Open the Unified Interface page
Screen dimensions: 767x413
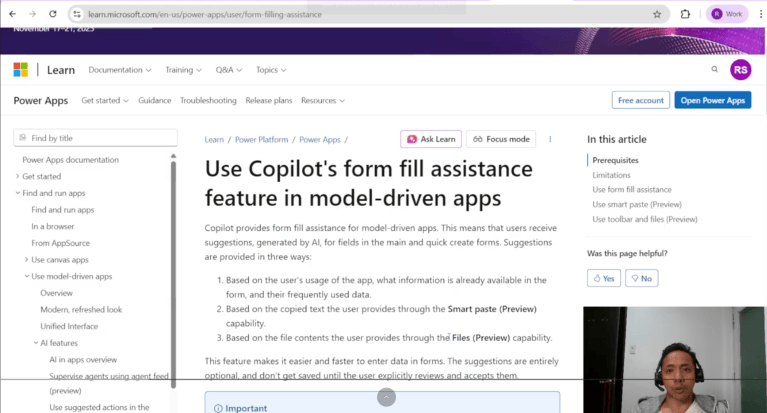click(69, 326)
